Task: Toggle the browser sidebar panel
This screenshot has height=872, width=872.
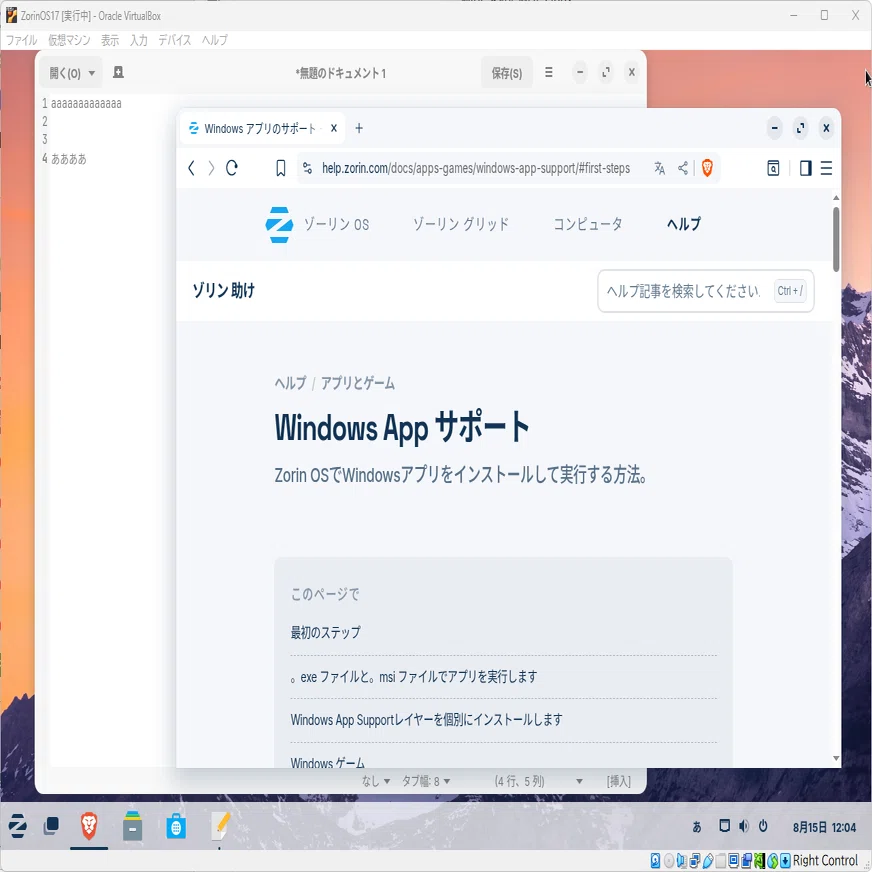Action: [x=805, y=168]
